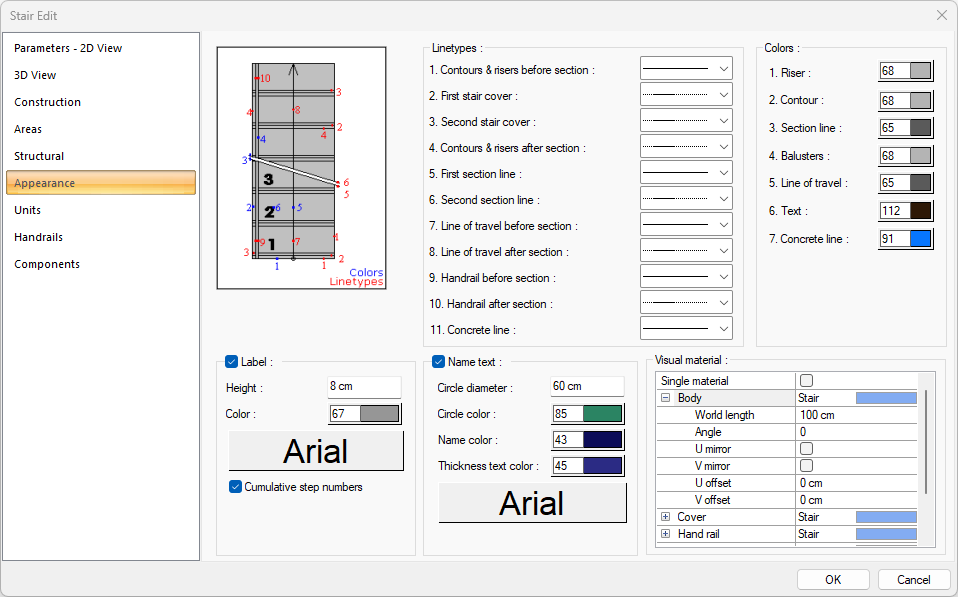
Task: Open the 3D View settings page
Action: 35,75
